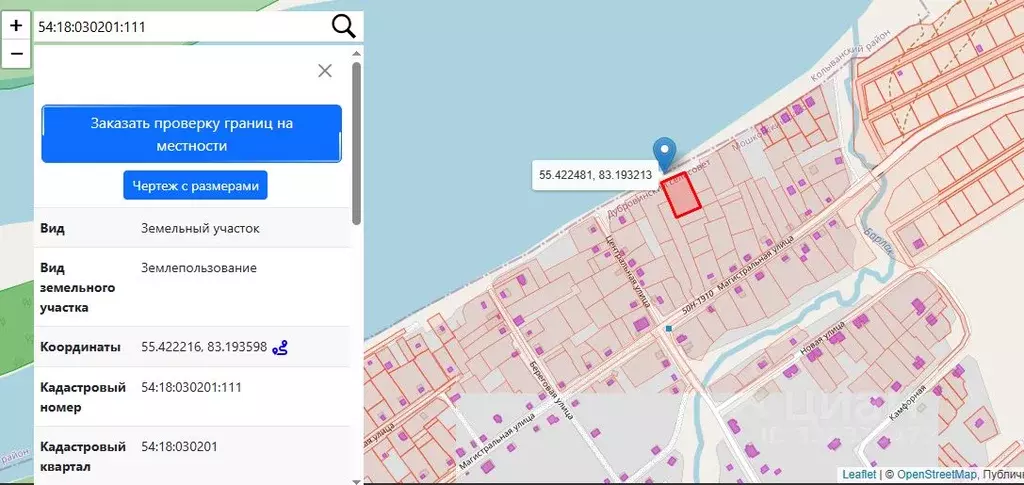This screenshot has height=485, width=1024.
Task: Click the info panel scrollbar thumb
Action: (x=357, y=140)
